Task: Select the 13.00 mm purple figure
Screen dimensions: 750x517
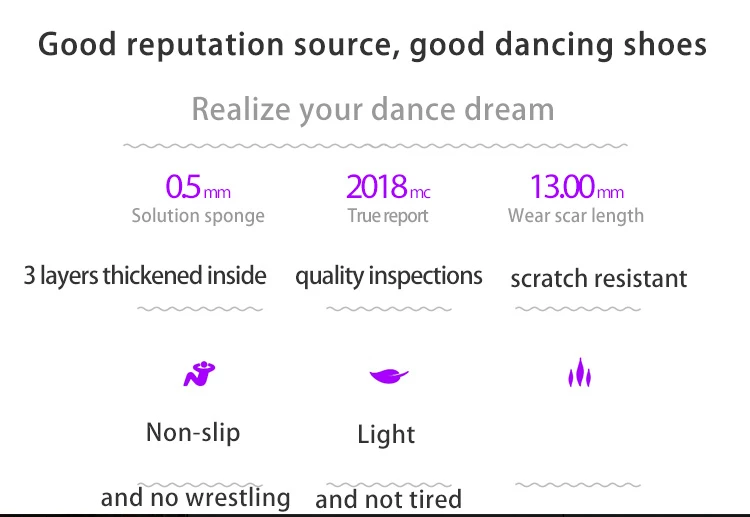Action: [577, 187]
